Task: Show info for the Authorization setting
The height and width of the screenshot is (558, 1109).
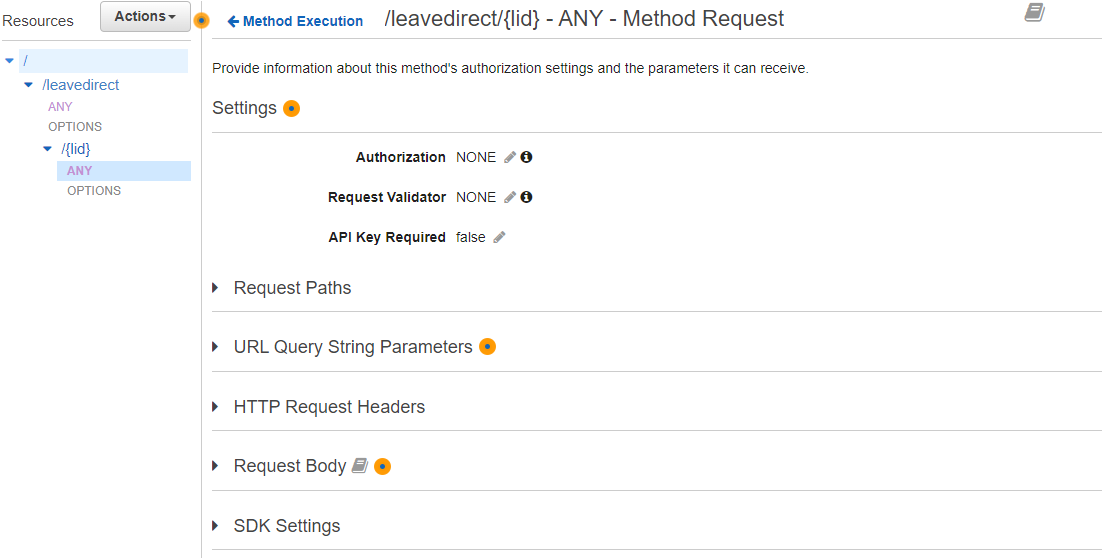Action: point(526,157)
